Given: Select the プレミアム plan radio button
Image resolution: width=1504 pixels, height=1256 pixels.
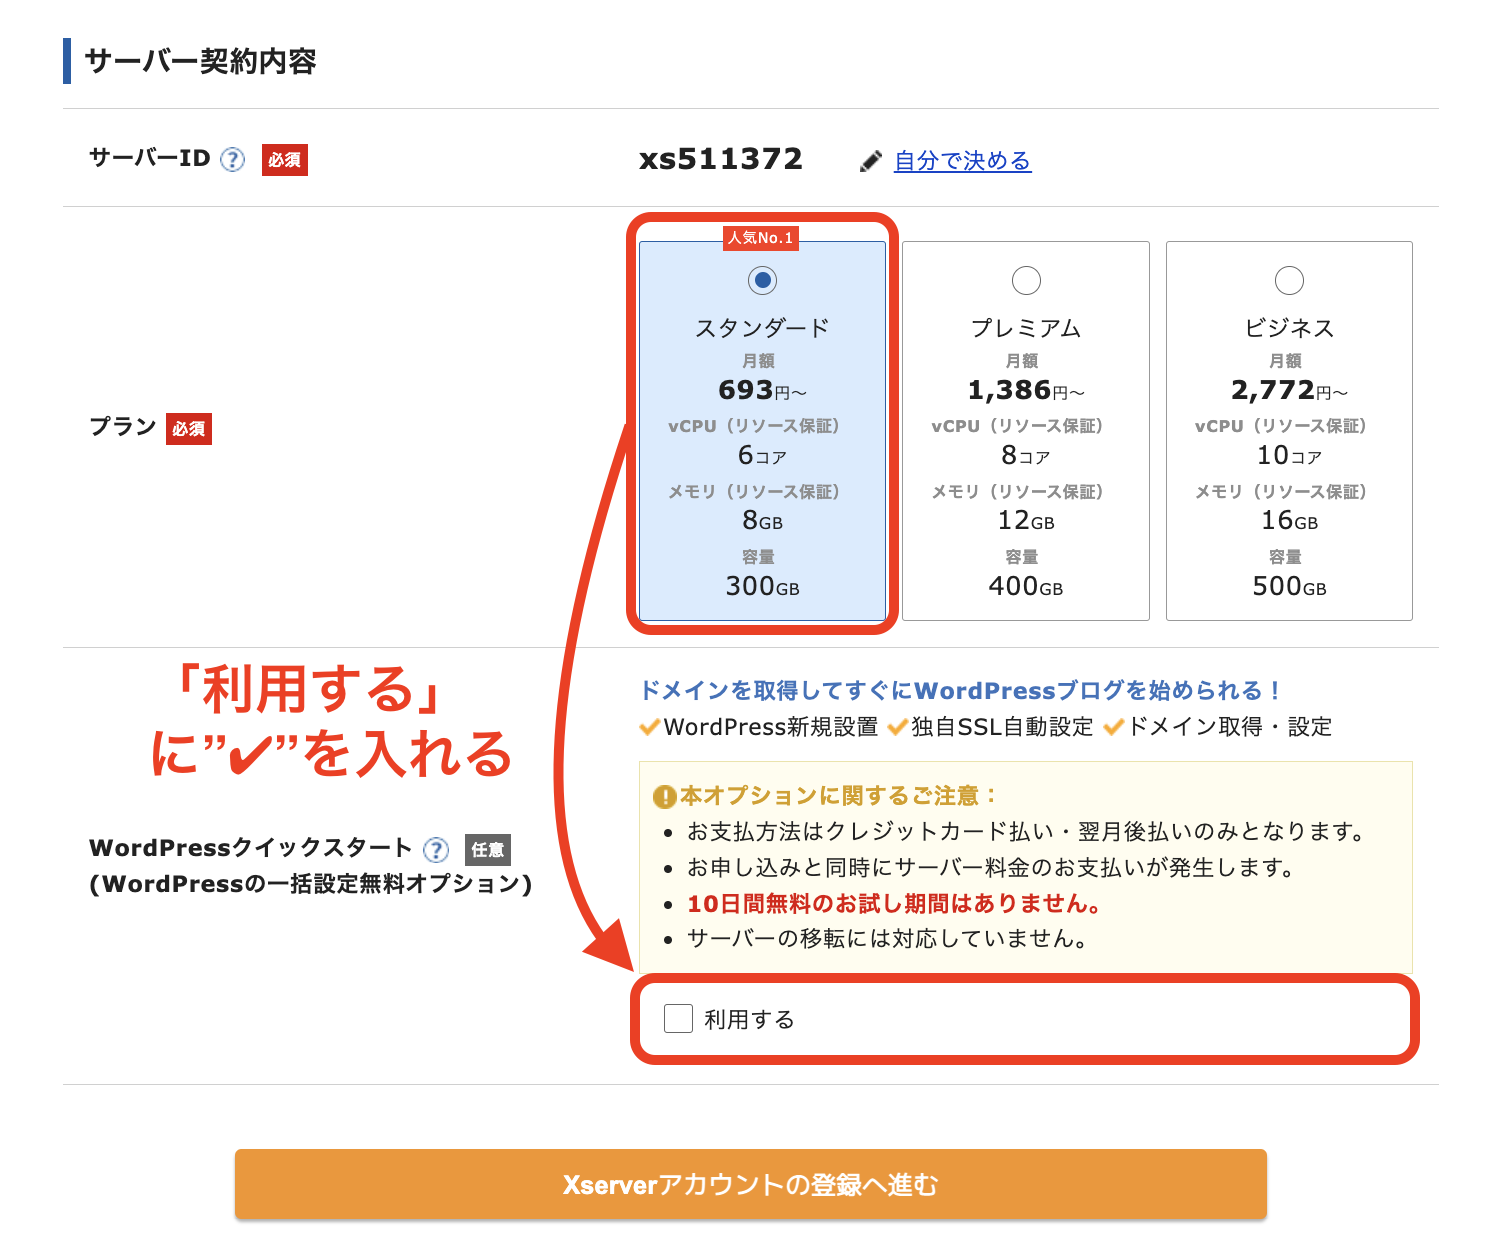Looking at the screenshot, I should 1026,280.
